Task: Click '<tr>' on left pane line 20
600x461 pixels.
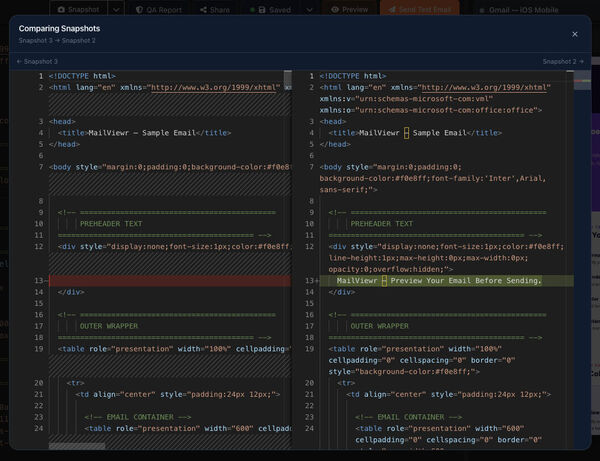Action: [75, 383]
